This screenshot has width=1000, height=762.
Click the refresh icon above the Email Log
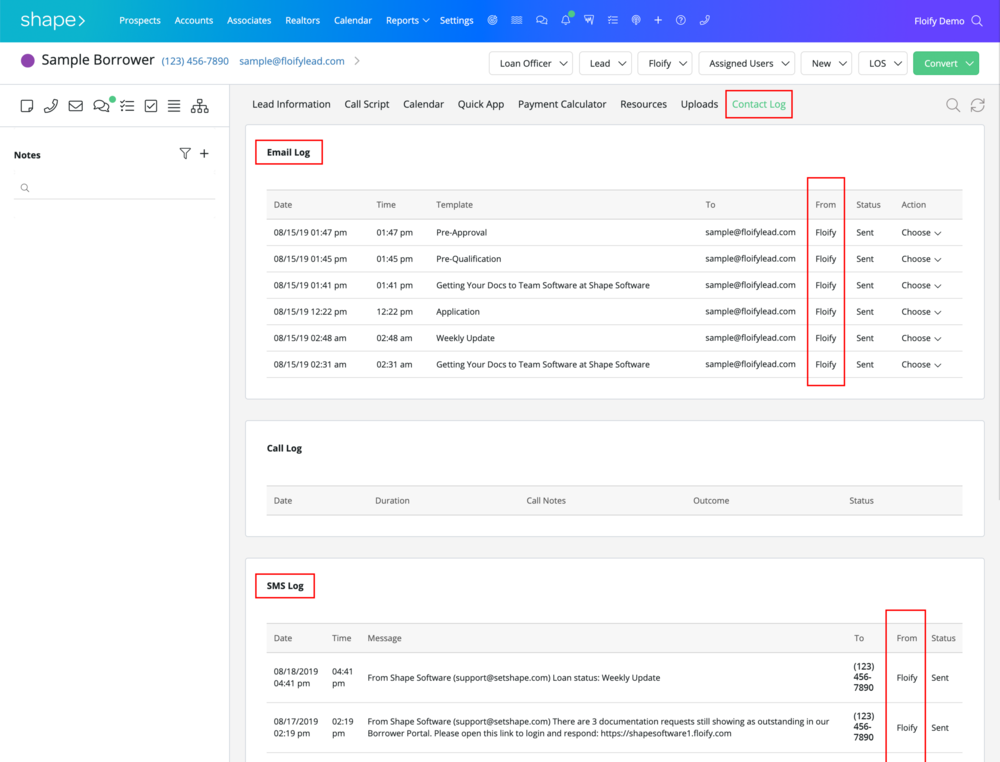point(978,105)
